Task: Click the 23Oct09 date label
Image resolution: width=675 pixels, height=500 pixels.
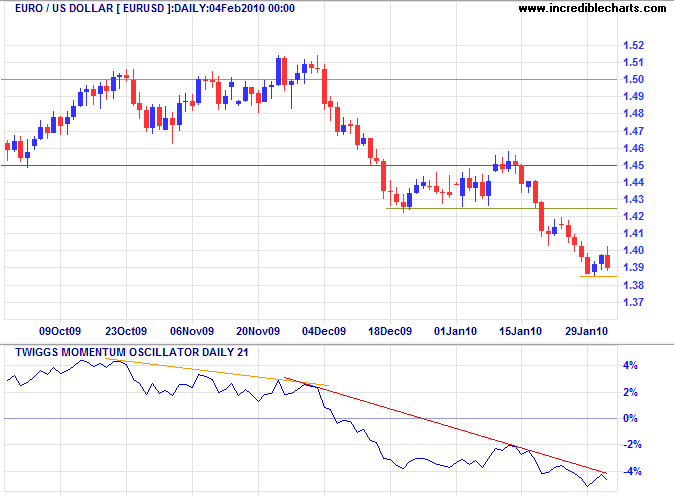Action: 126,331
